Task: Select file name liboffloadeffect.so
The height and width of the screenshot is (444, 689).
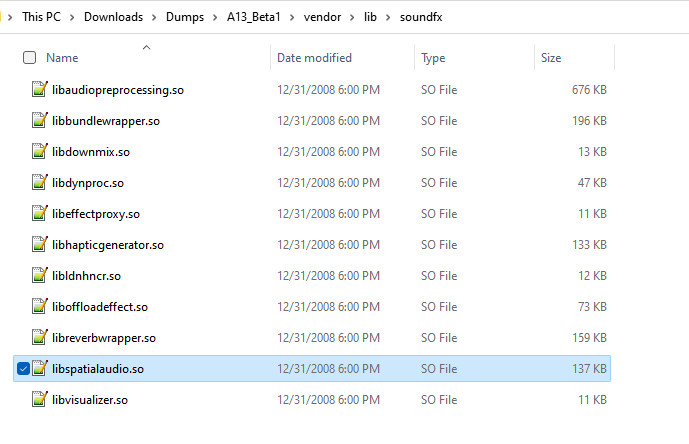Action: click(100, 306)
